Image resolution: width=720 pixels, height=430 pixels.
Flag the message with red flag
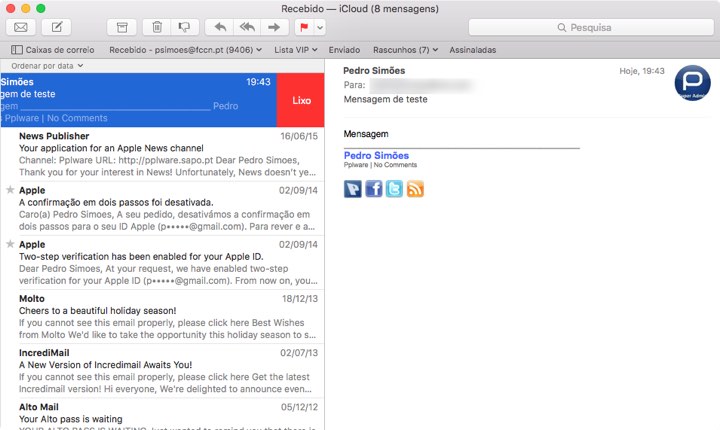tap(304, 28)
